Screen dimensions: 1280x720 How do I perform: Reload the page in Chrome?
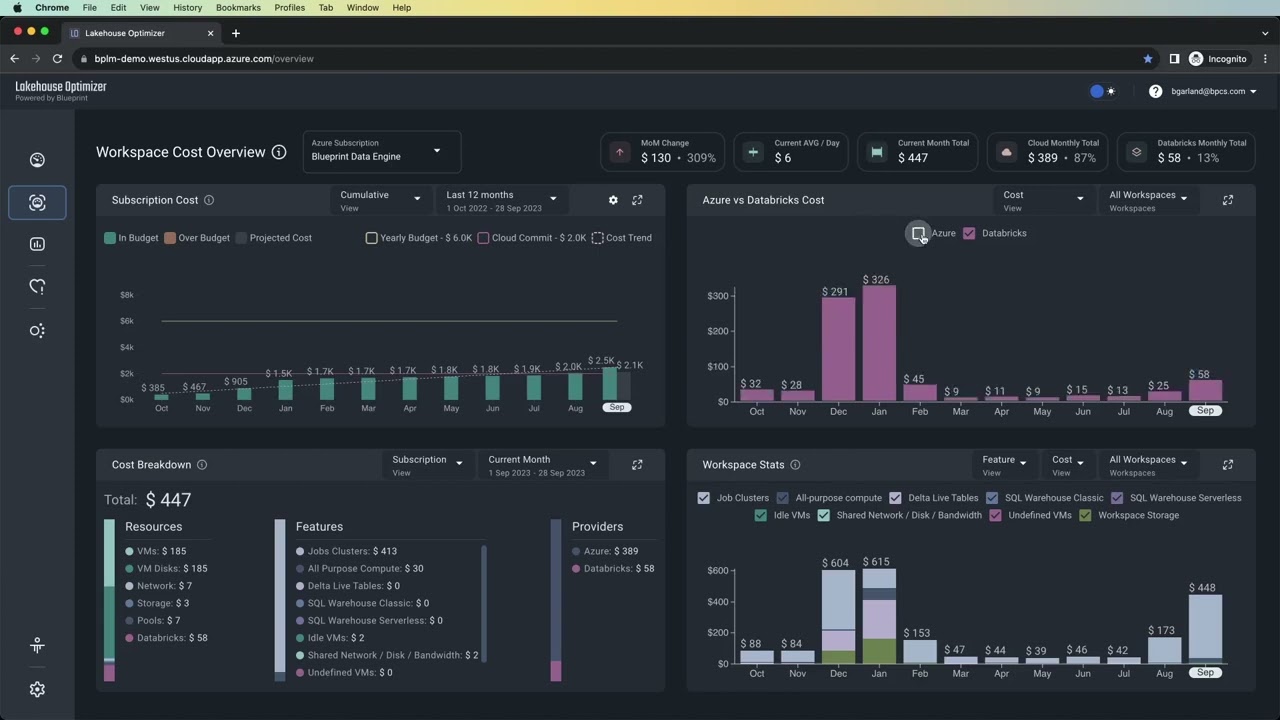(x=57, y=59)
